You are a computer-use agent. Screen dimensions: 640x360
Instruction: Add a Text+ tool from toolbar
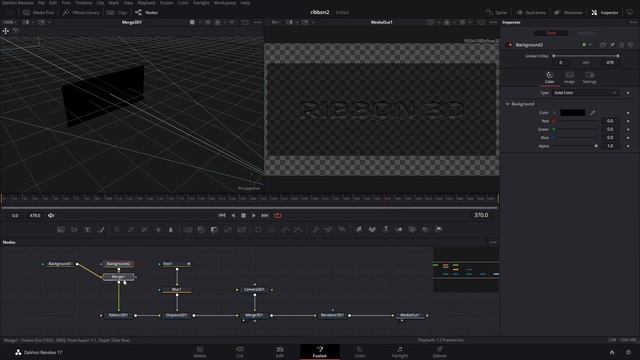tap(87, 230)
